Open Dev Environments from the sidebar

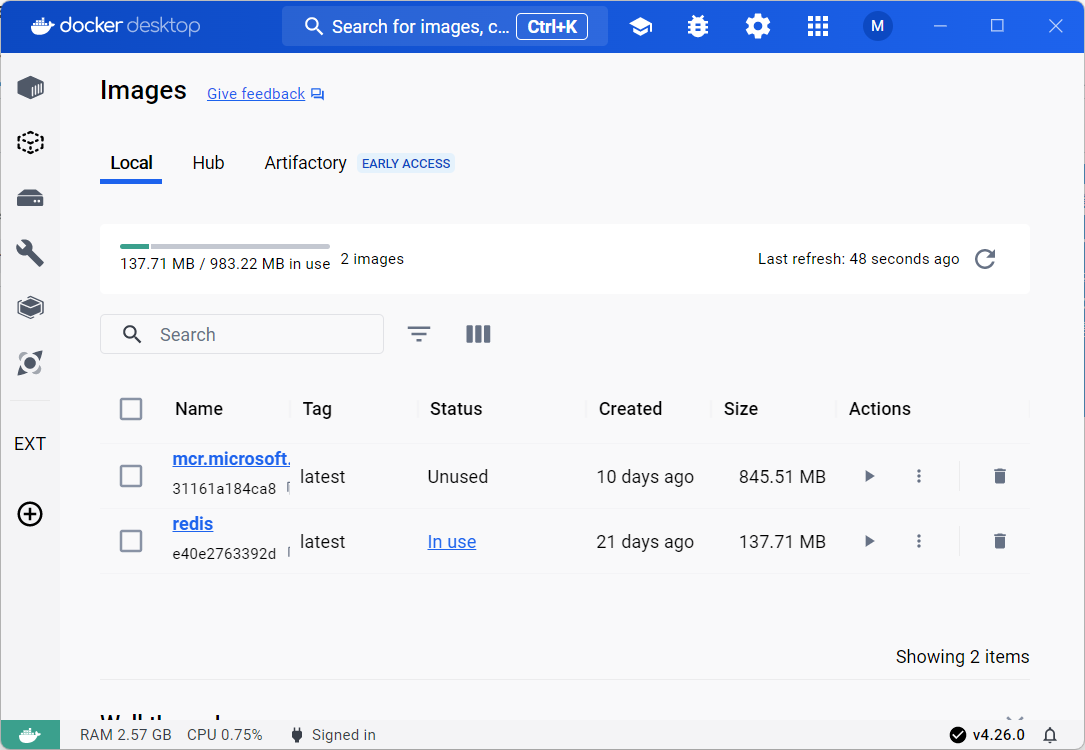[30, 307]
